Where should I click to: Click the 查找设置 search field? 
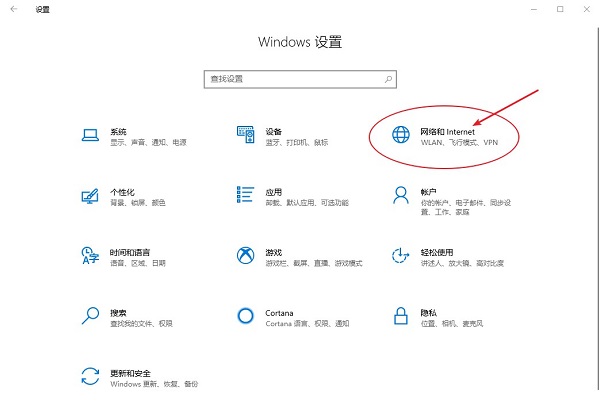300,79
